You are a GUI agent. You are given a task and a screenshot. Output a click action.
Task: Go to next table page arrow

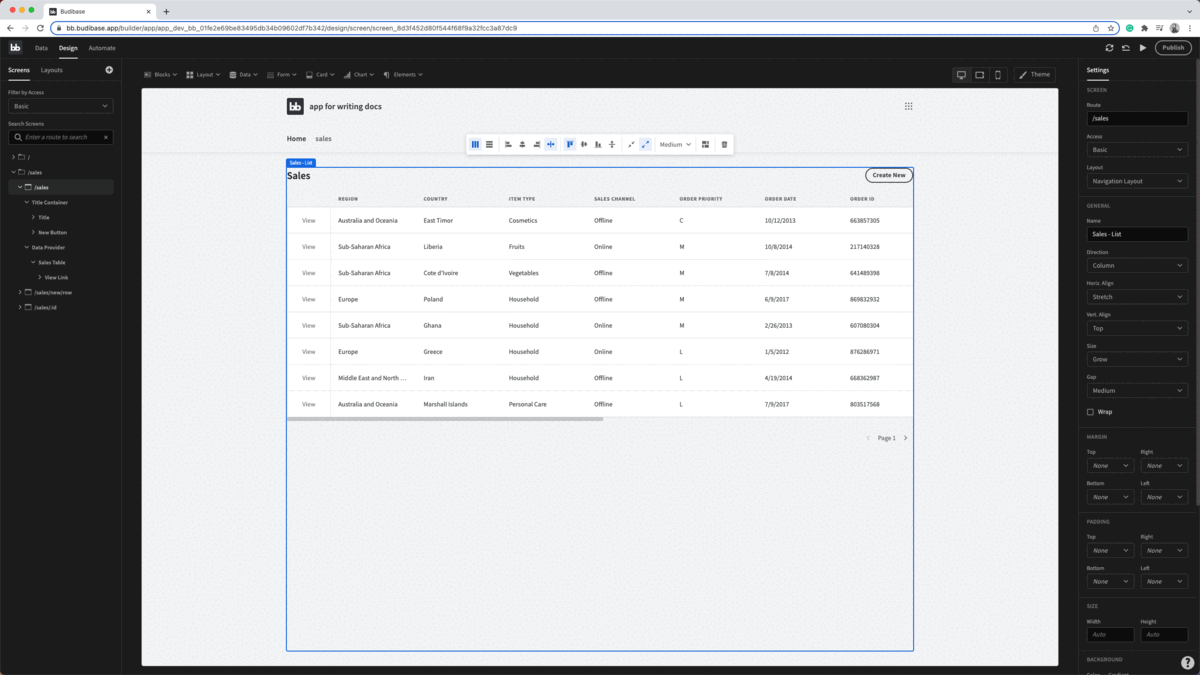[906, 438]
